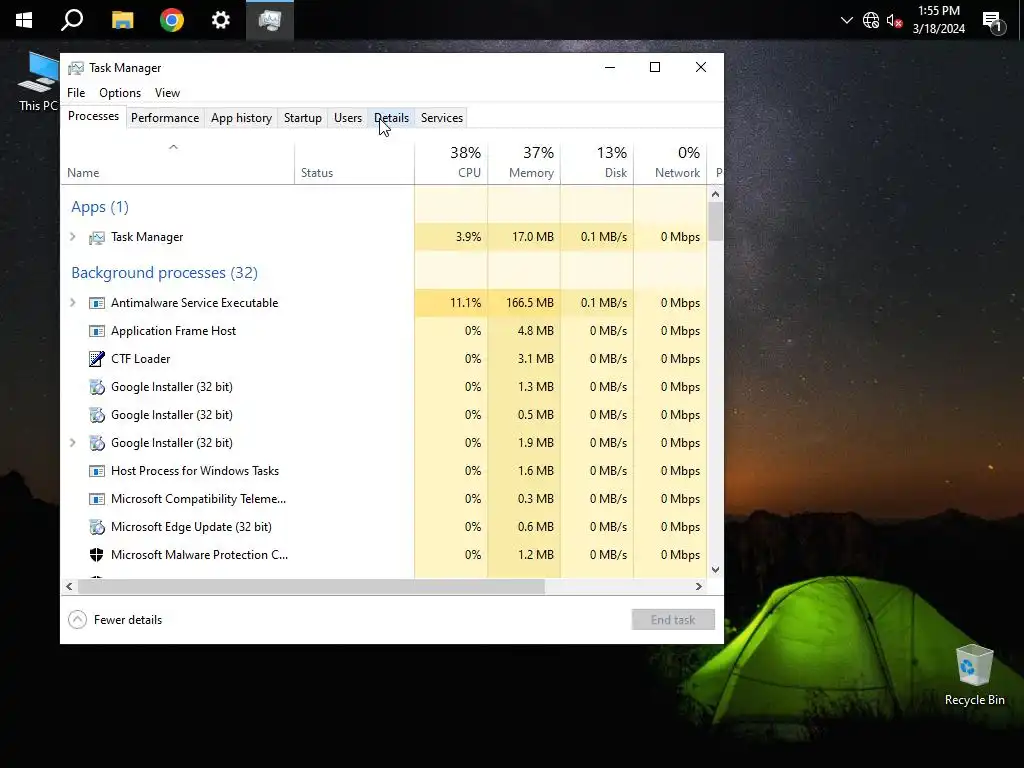Click the Microsoft Compatibility Telemetry icon

coord(97,499)
